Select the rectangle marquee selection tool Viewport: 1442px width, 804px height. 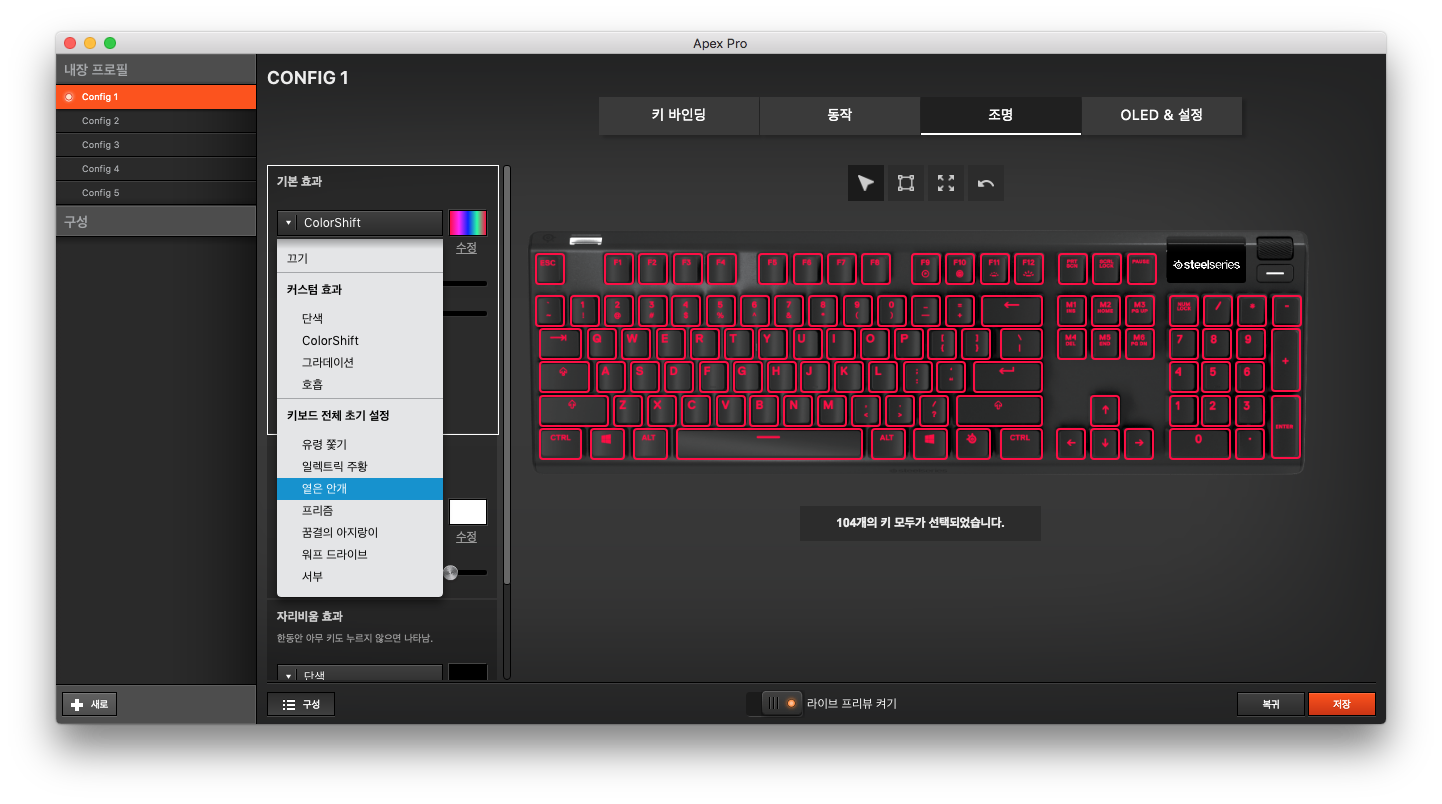pos(906,183)
